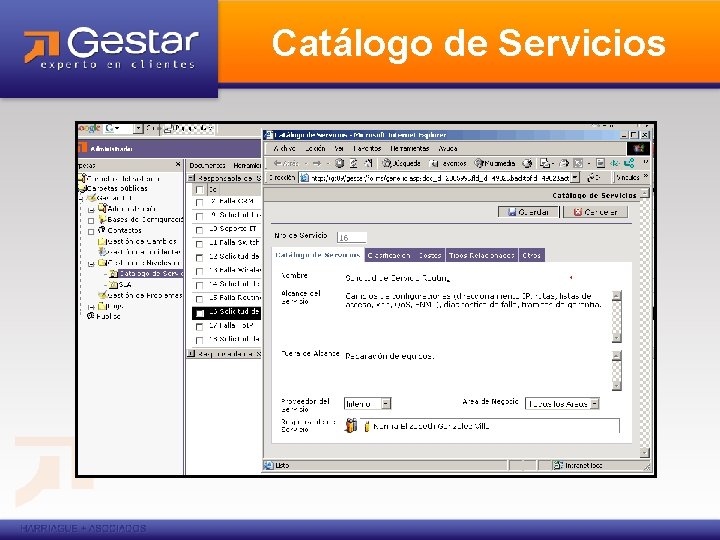
Task: Click the Bases de Conocimiento tree icon
Action: (x=102, y=219)
